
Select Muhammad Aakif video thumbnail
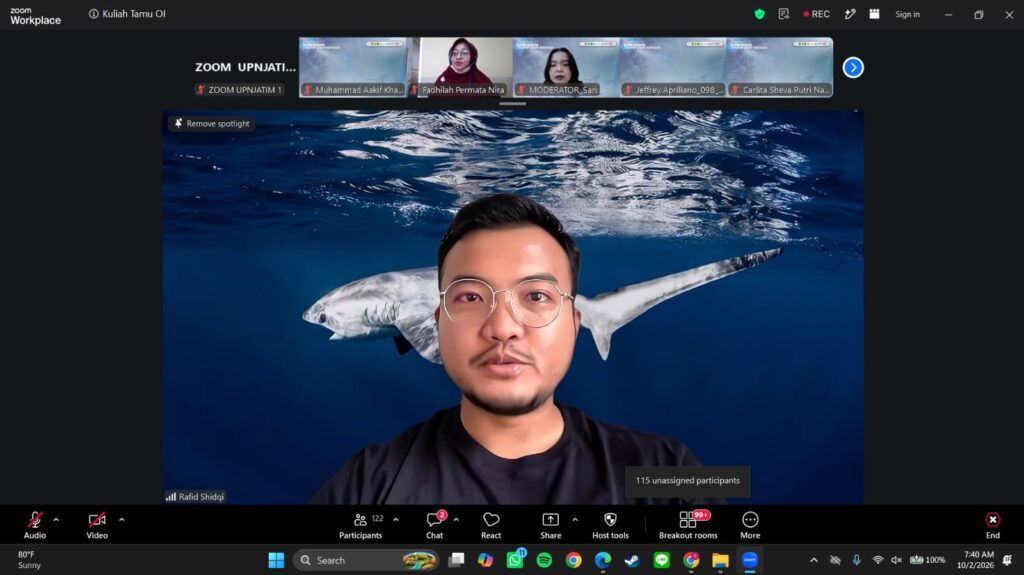(353, 67)
